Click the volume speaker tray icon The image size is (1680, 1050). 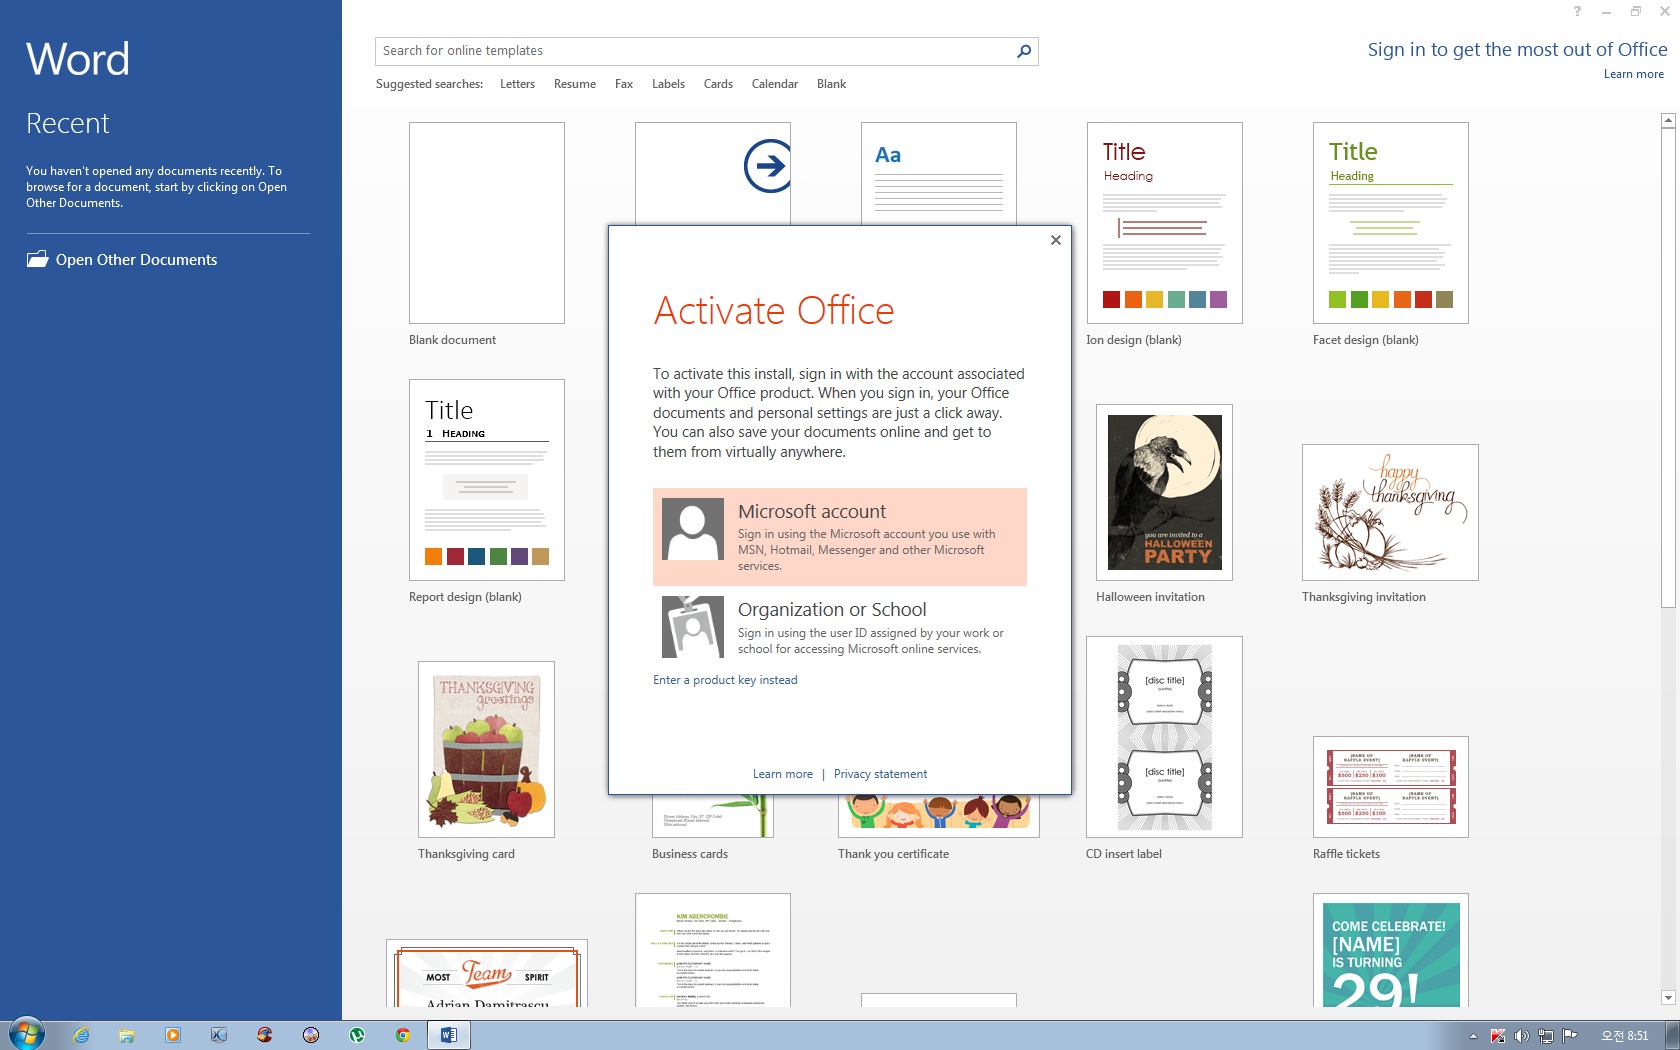point(1521,1036)
